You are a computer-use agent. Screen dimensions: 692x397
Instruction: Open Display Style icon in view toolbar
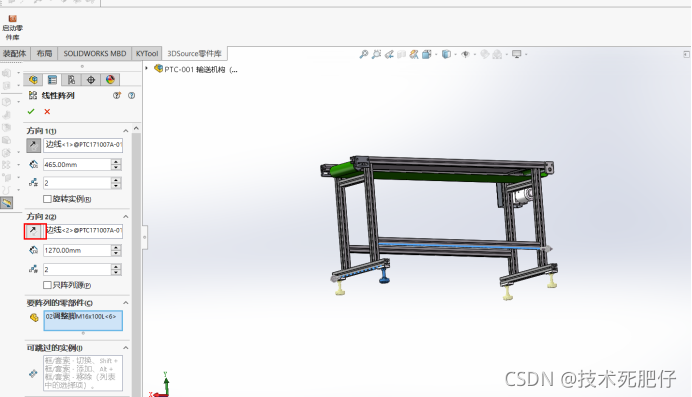[446, 54]
